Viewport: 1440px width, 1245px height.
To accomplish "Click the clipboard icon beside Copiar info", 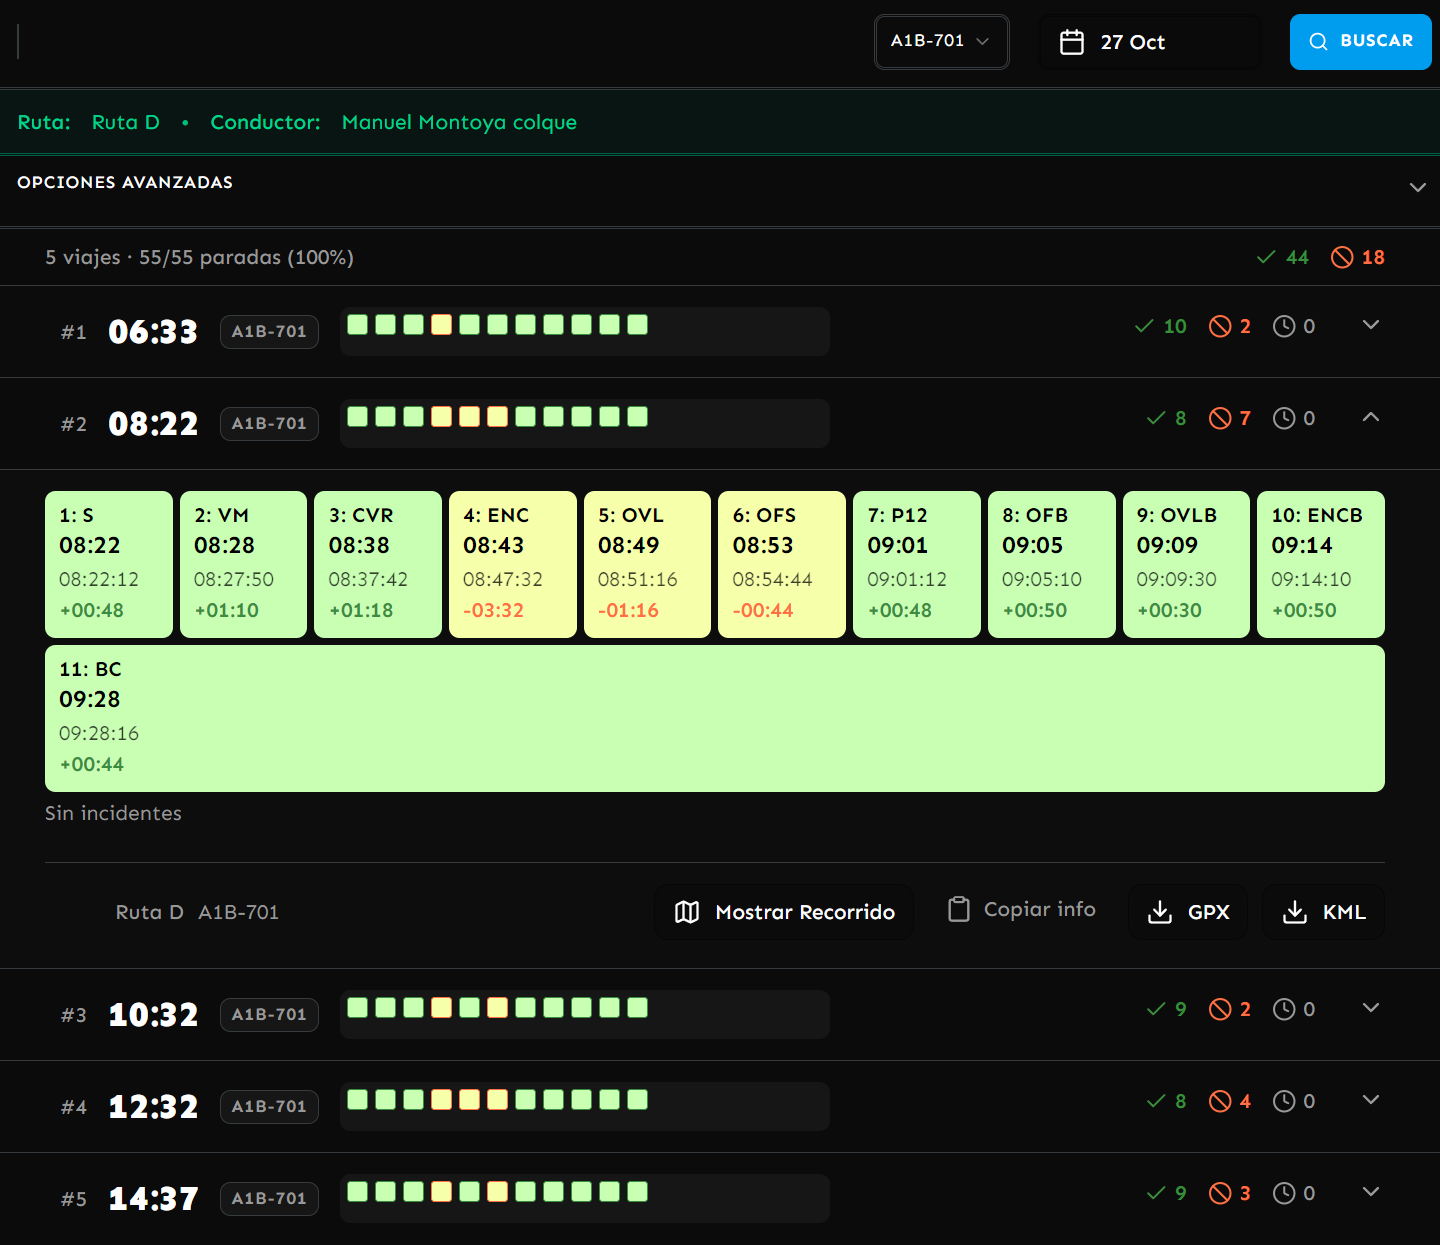I will point(959,909).
